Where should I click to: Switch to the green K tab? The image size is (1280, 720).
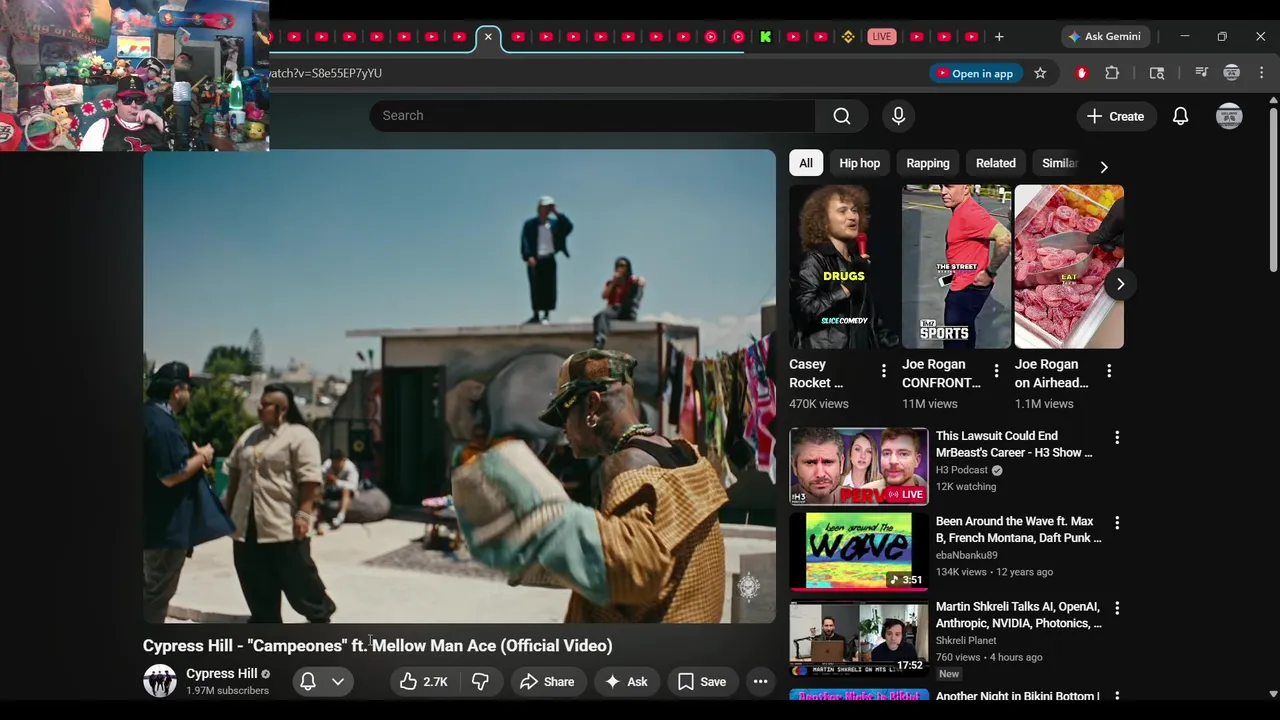coord(765,37)
